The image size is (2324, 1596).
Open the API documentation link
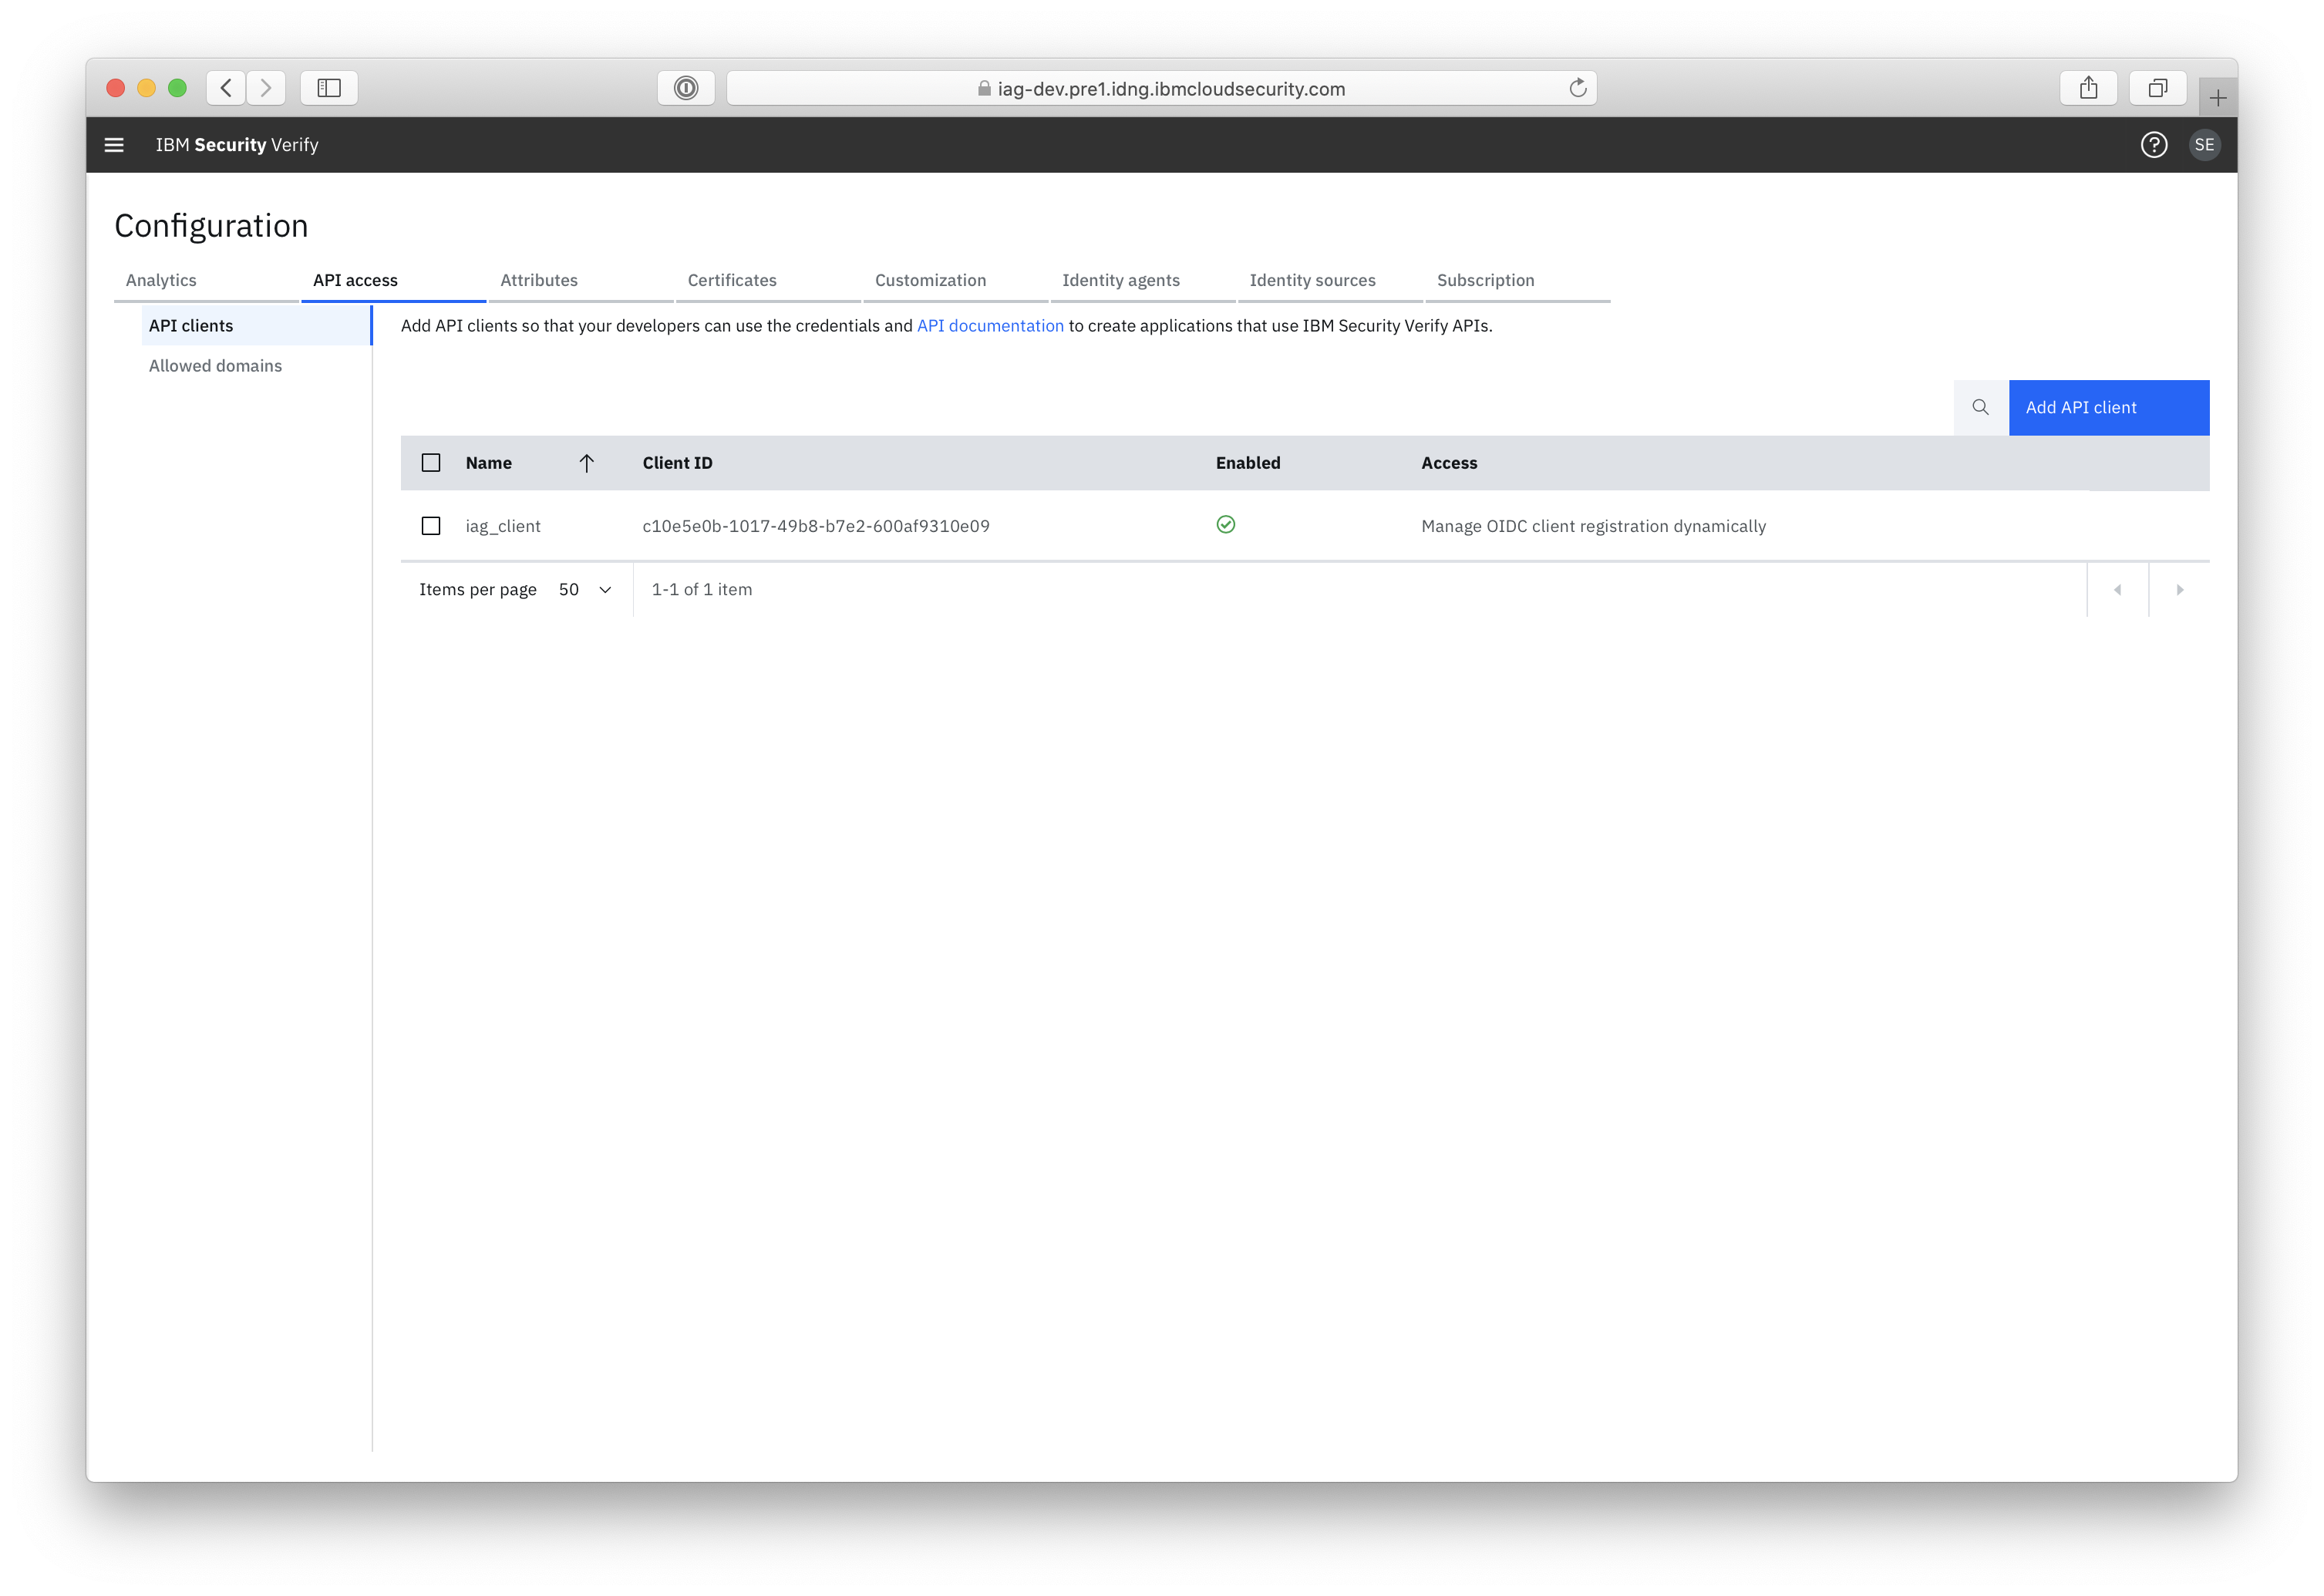(990, 325)
